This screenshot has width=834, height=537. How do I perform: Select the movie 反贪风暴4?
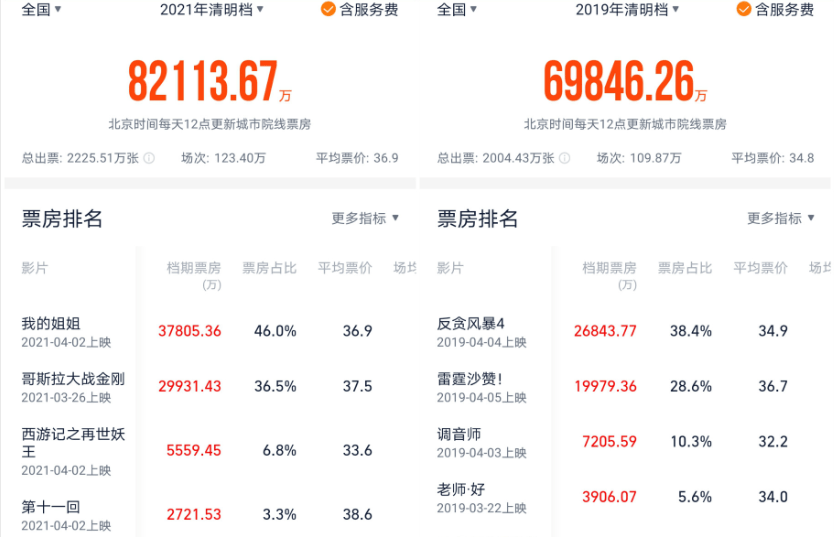[471, 323]
